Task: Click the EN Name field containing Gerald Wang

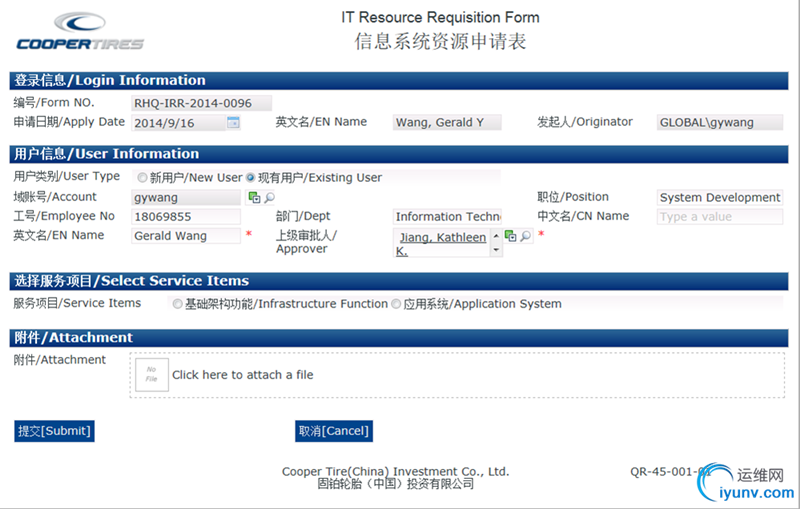Action: click(186, 236)
